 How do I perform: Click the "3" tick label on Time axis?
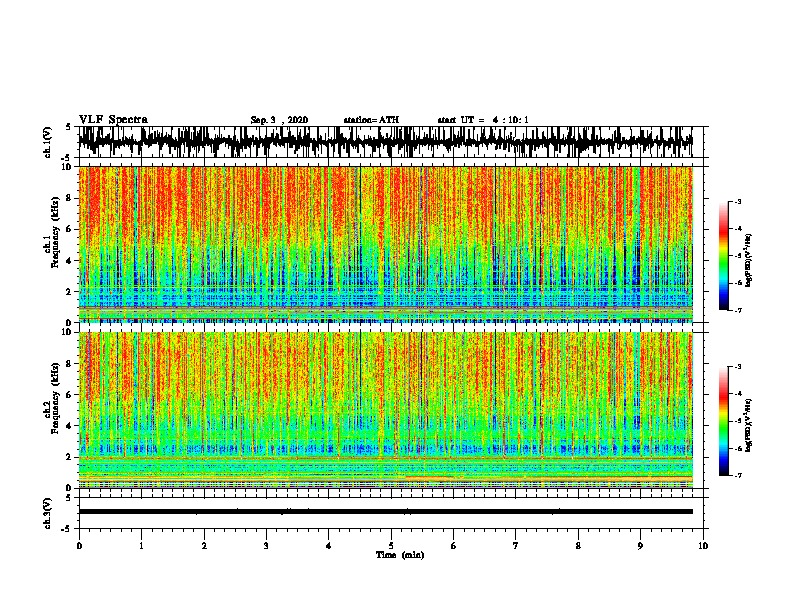266,546
